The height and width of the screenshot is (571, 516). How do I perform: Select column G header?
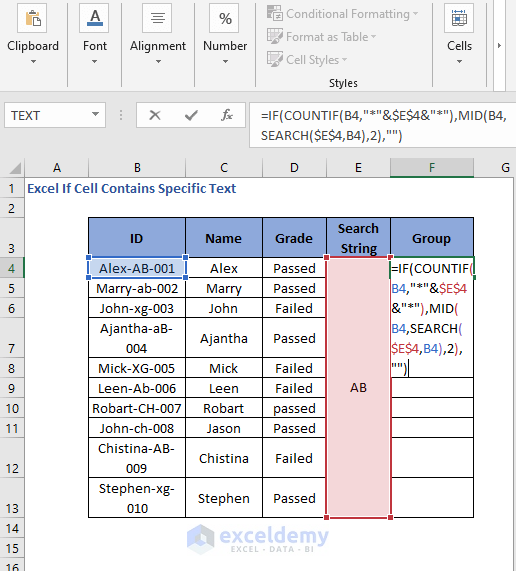point(495,168)
